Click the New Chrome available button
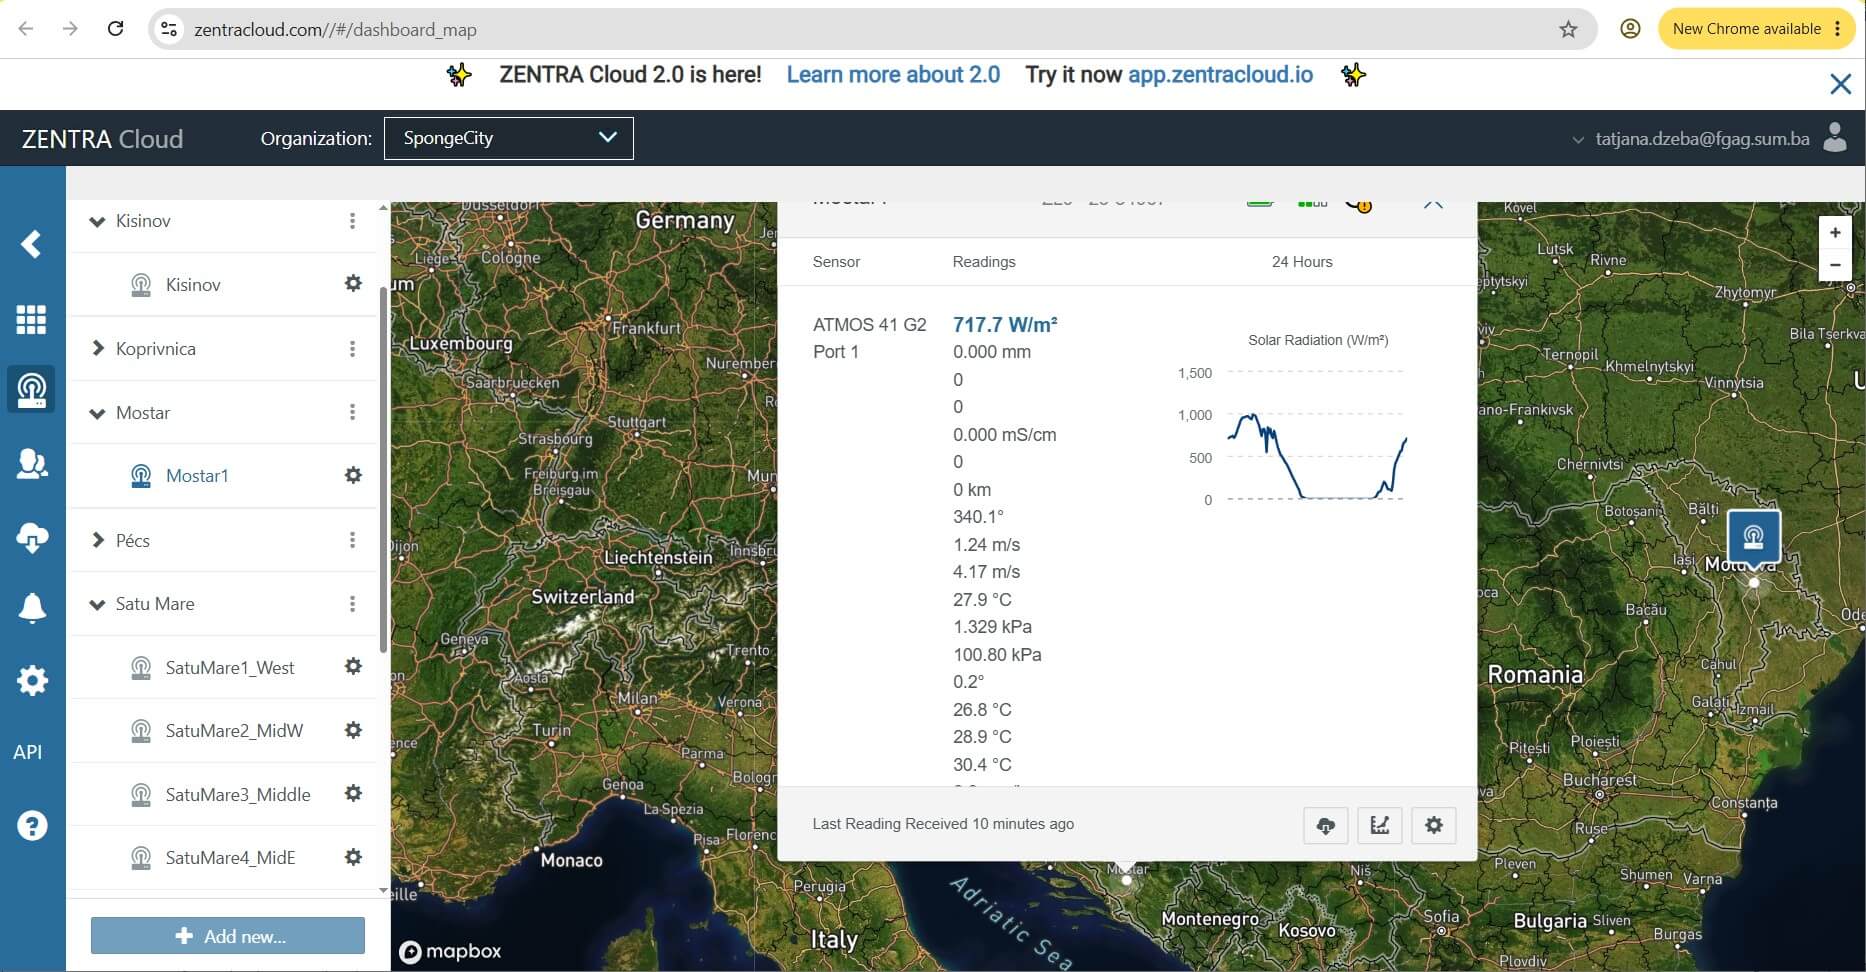Viewport: 1866px width, 972px height. [x=1756, y=29]
